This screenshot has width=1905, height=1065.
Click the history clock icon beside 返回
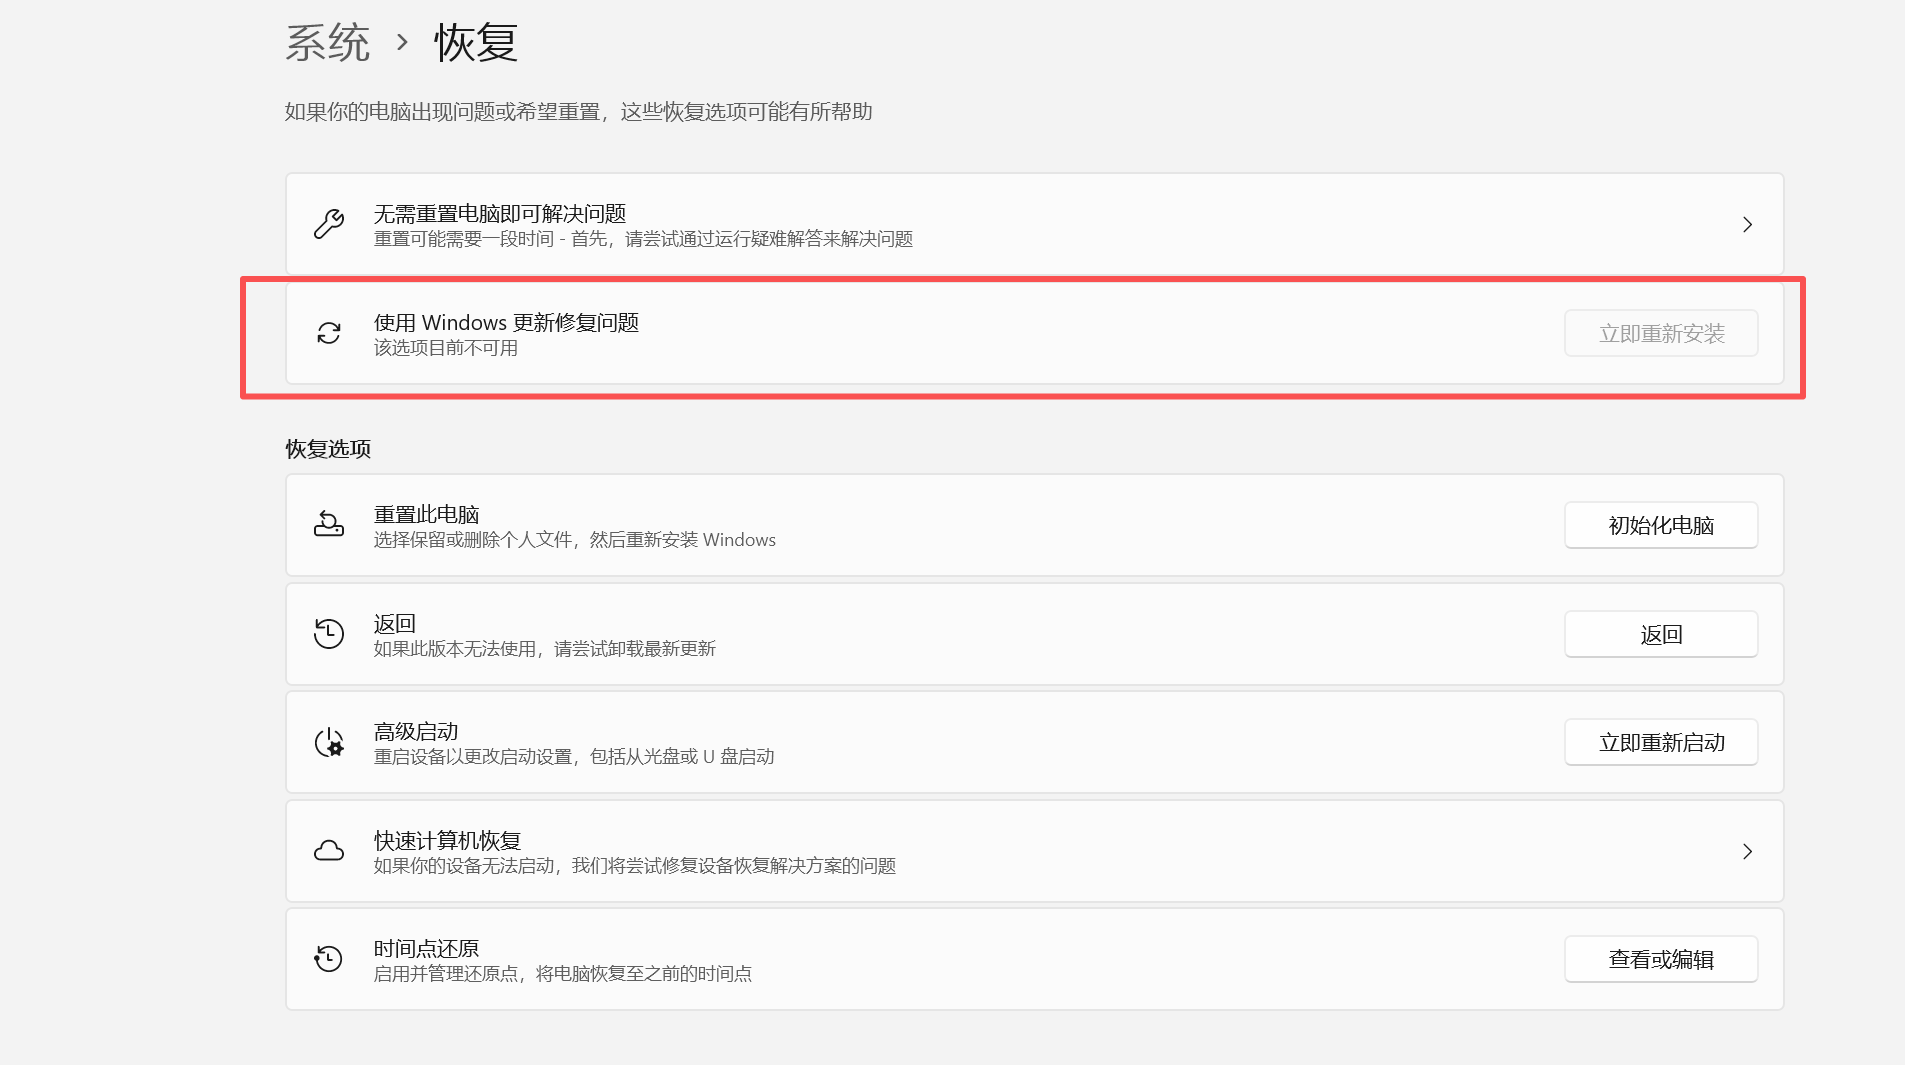329,634
